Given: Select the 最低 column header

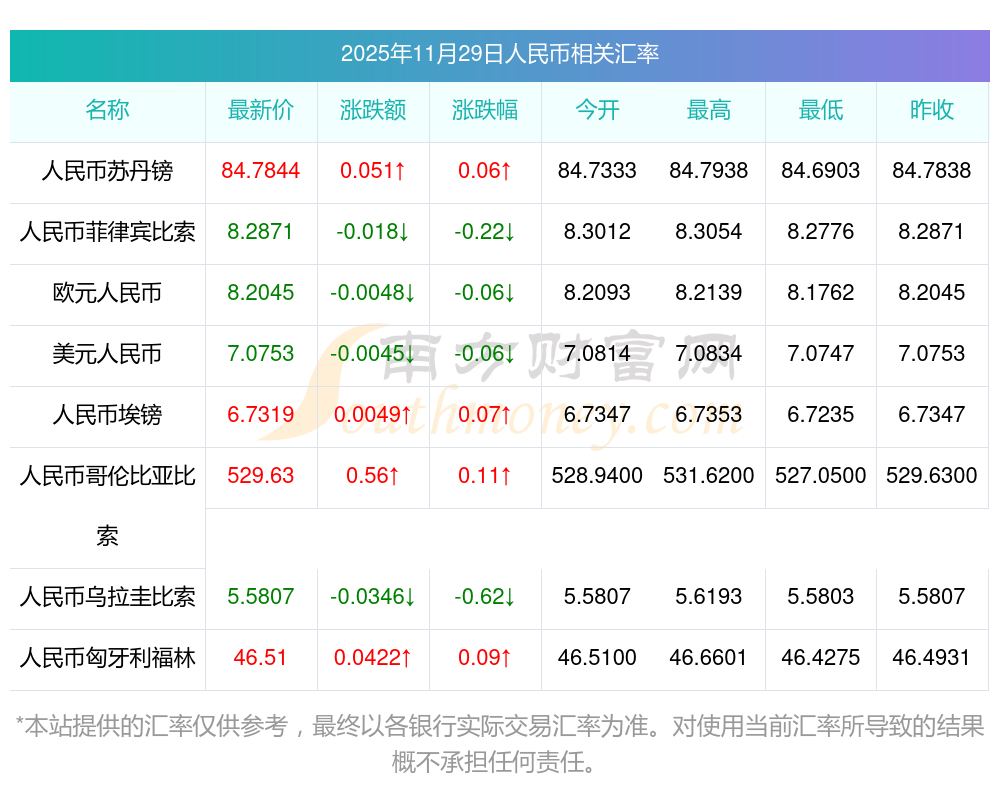Looking at the screenshot, I should tap(820, 110).
